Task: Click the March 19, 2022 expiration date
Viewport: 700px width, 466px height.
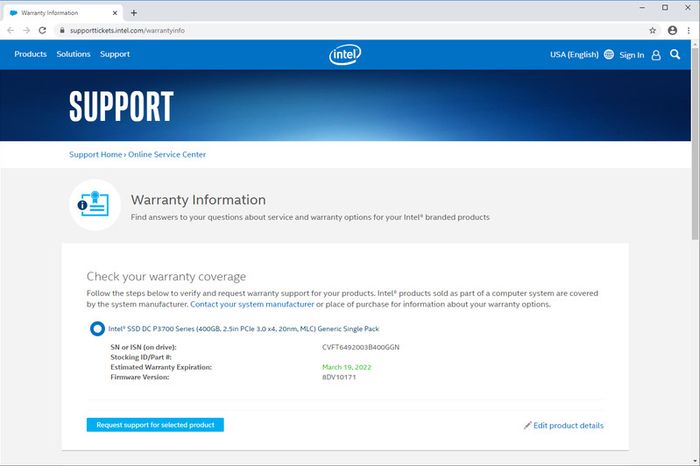Action: point(346,367)
